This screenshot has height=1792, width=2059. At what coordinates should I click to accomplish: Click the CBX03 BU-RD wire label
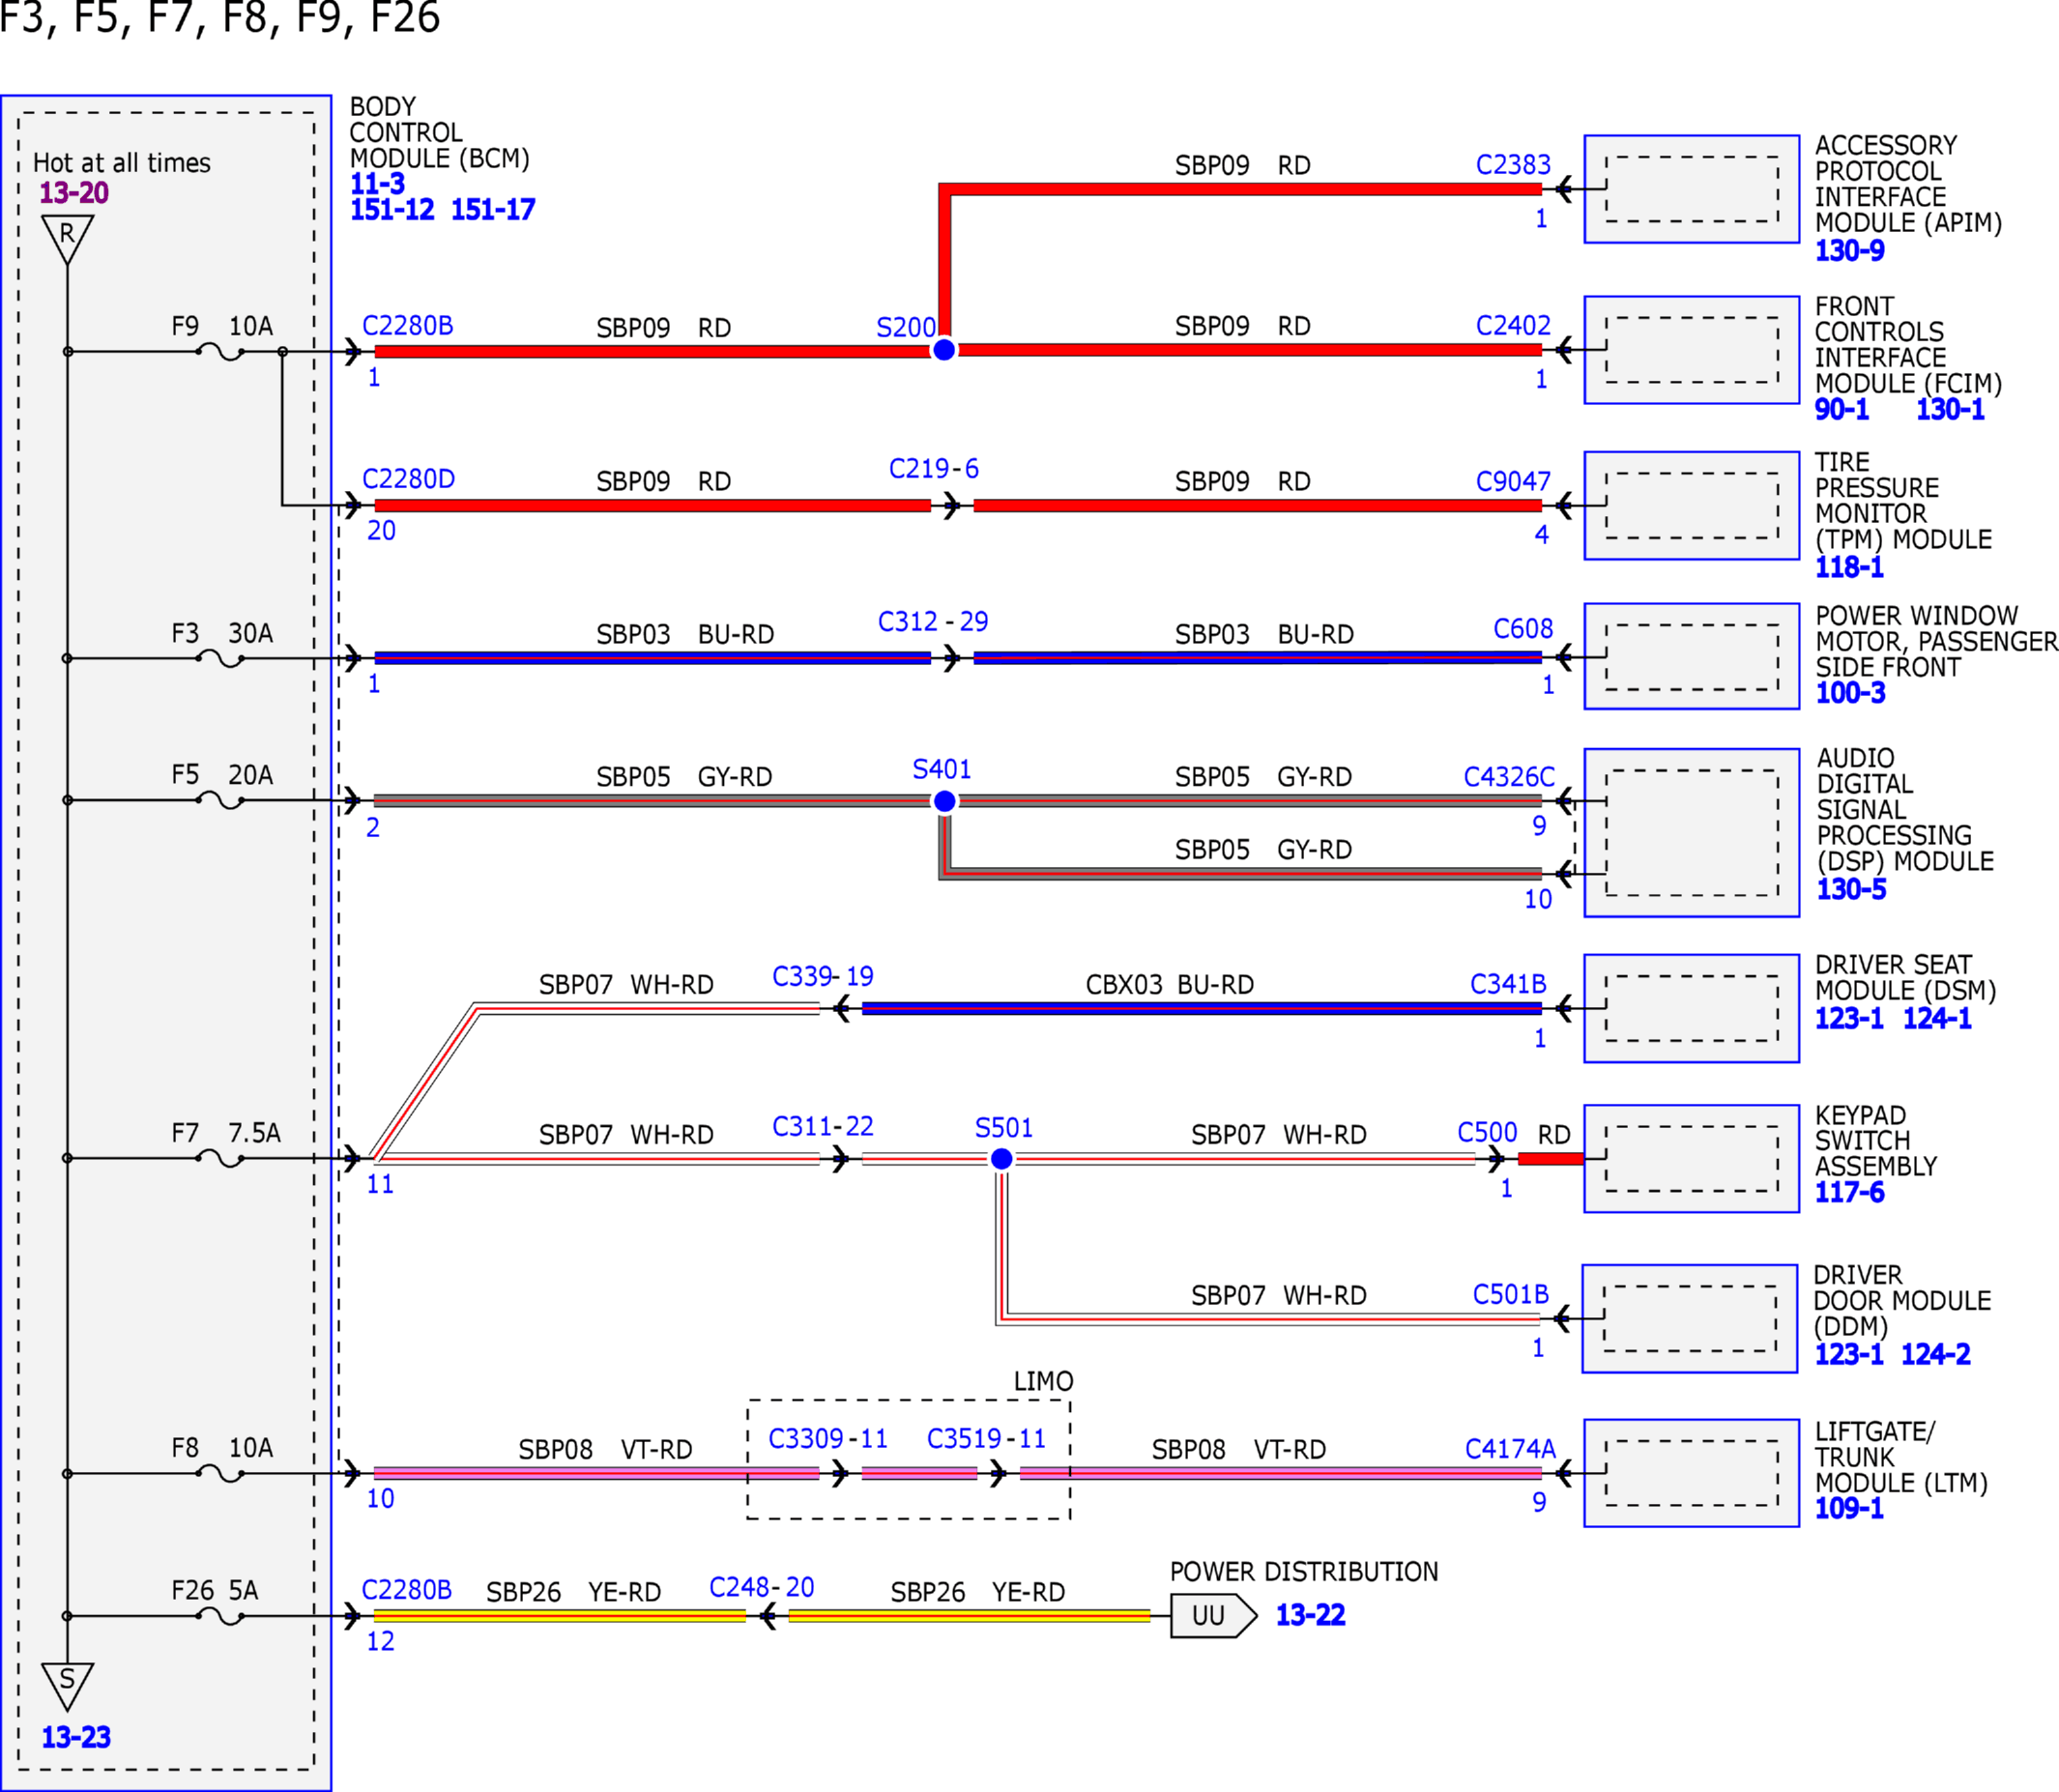[x=1169, y=985]
